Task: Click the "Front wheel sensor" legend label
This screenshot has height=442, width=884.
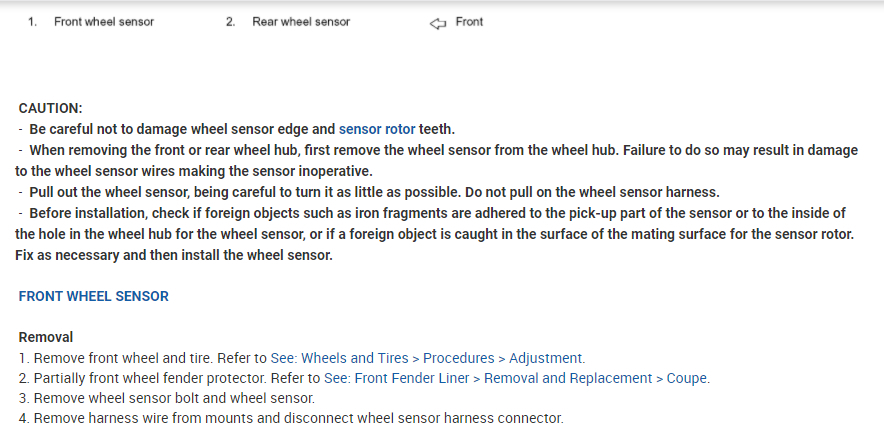Action: click(x=104, y=22)
